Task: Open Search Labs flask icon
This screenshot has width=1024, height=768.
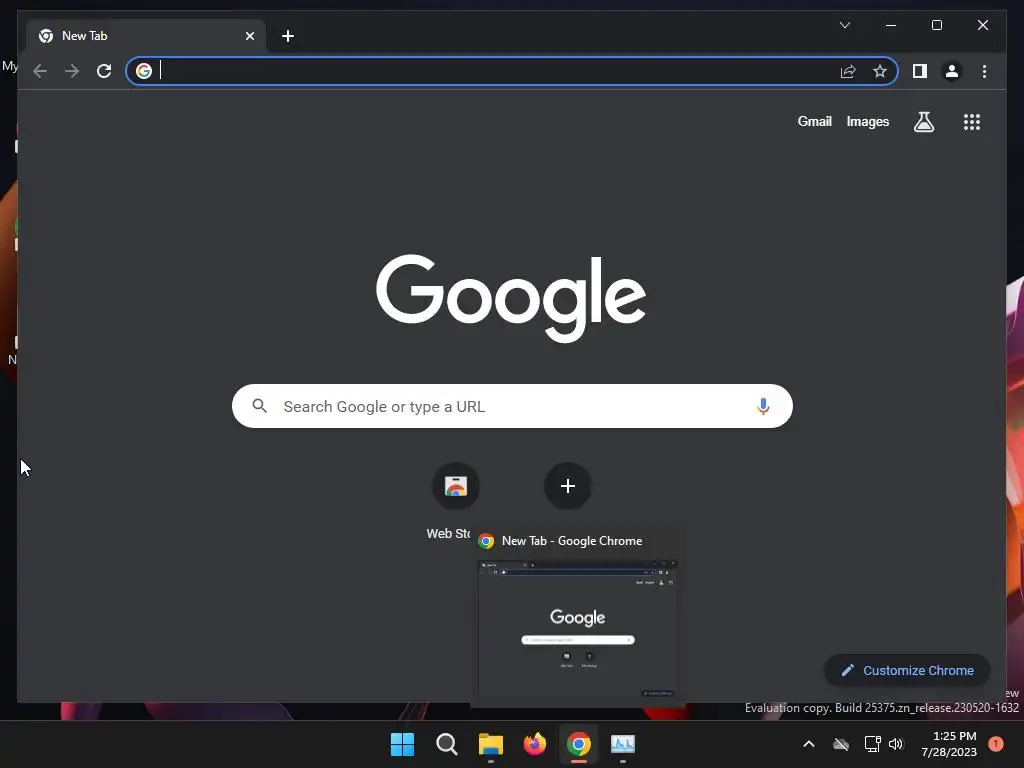Action: pos(923,122)
